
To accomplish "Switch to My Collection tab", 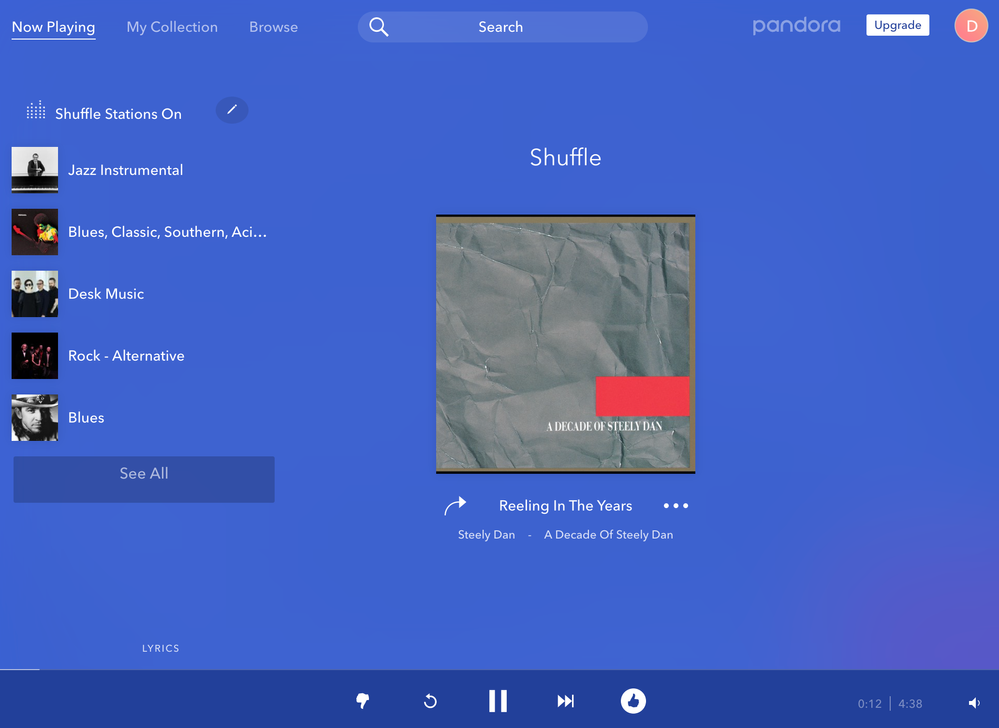I will pyautogui.click(x=172, y=27).
